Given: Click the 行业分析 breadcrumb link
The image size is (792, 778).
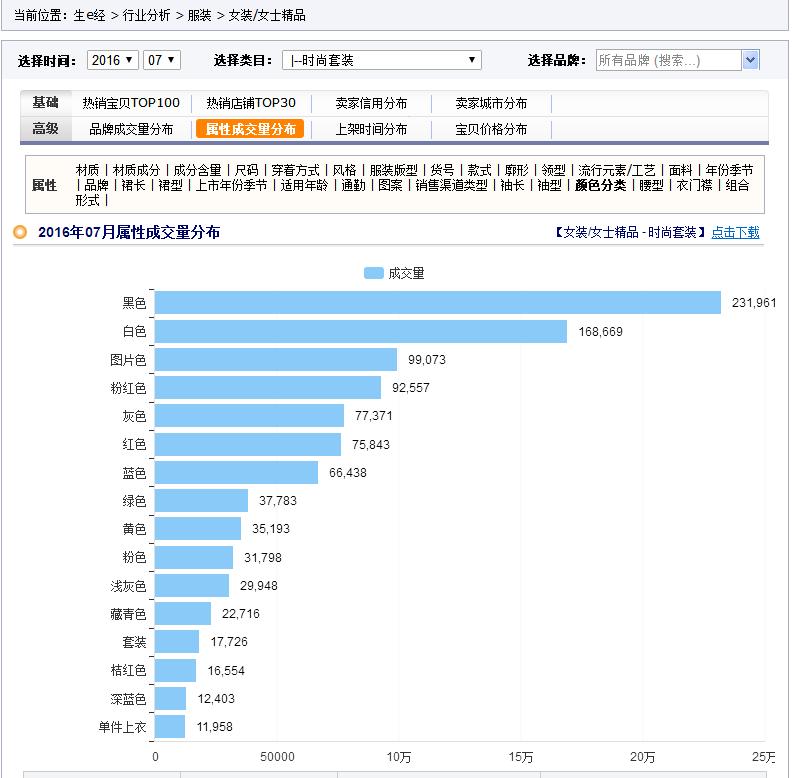Looking at the screenshot, I should (145, 16).
